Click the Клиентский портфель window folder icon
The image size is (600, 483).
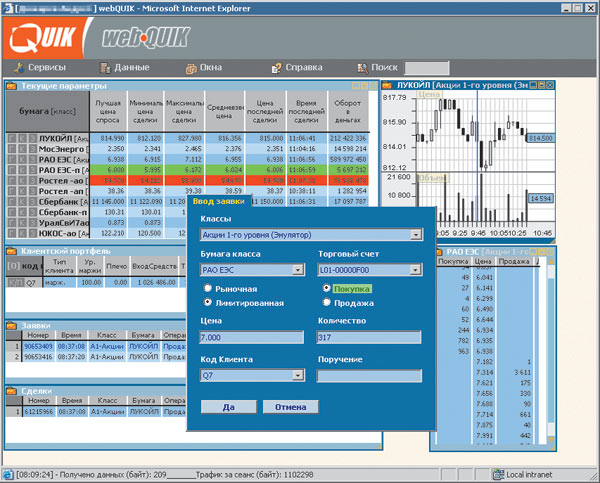[11, 251]
